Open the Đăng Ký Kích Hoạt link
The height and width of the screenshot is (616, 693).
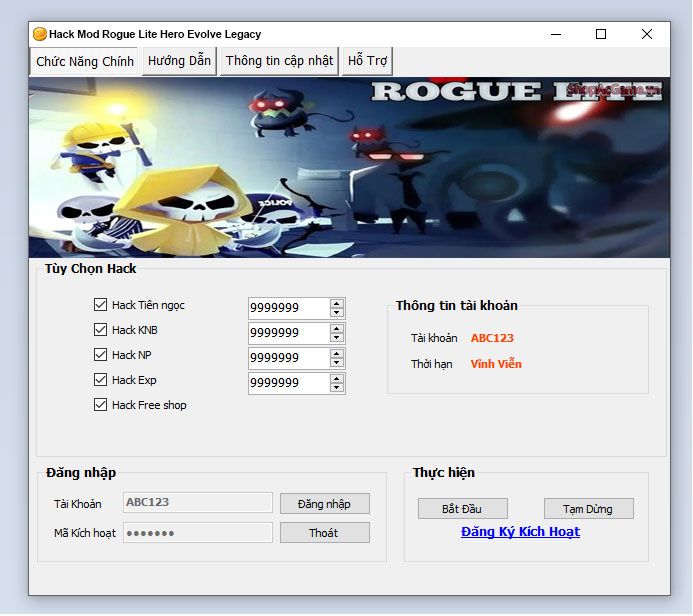[x=520, y=532]
